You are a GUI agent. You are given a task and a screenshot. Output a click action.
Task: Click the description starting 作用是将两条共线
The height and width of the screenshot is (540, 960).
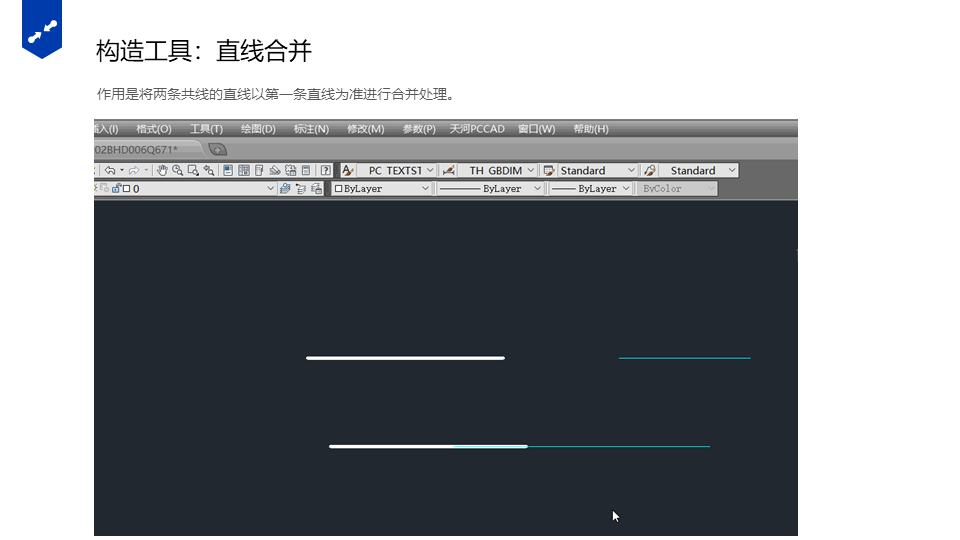point(276,94)
